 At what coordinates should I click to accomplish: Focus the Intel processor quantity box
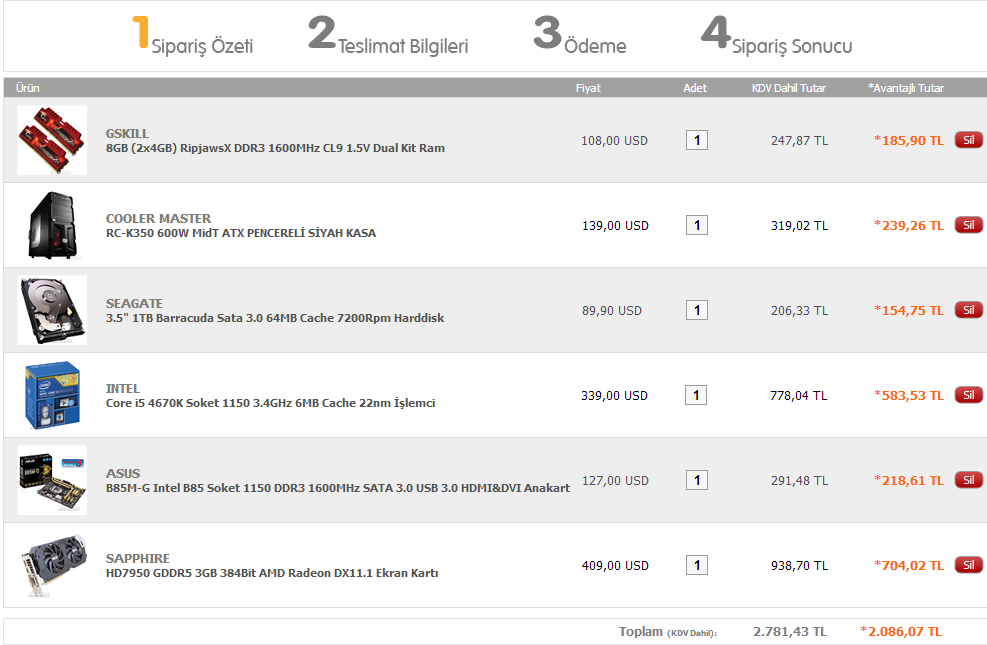(696, 395)
